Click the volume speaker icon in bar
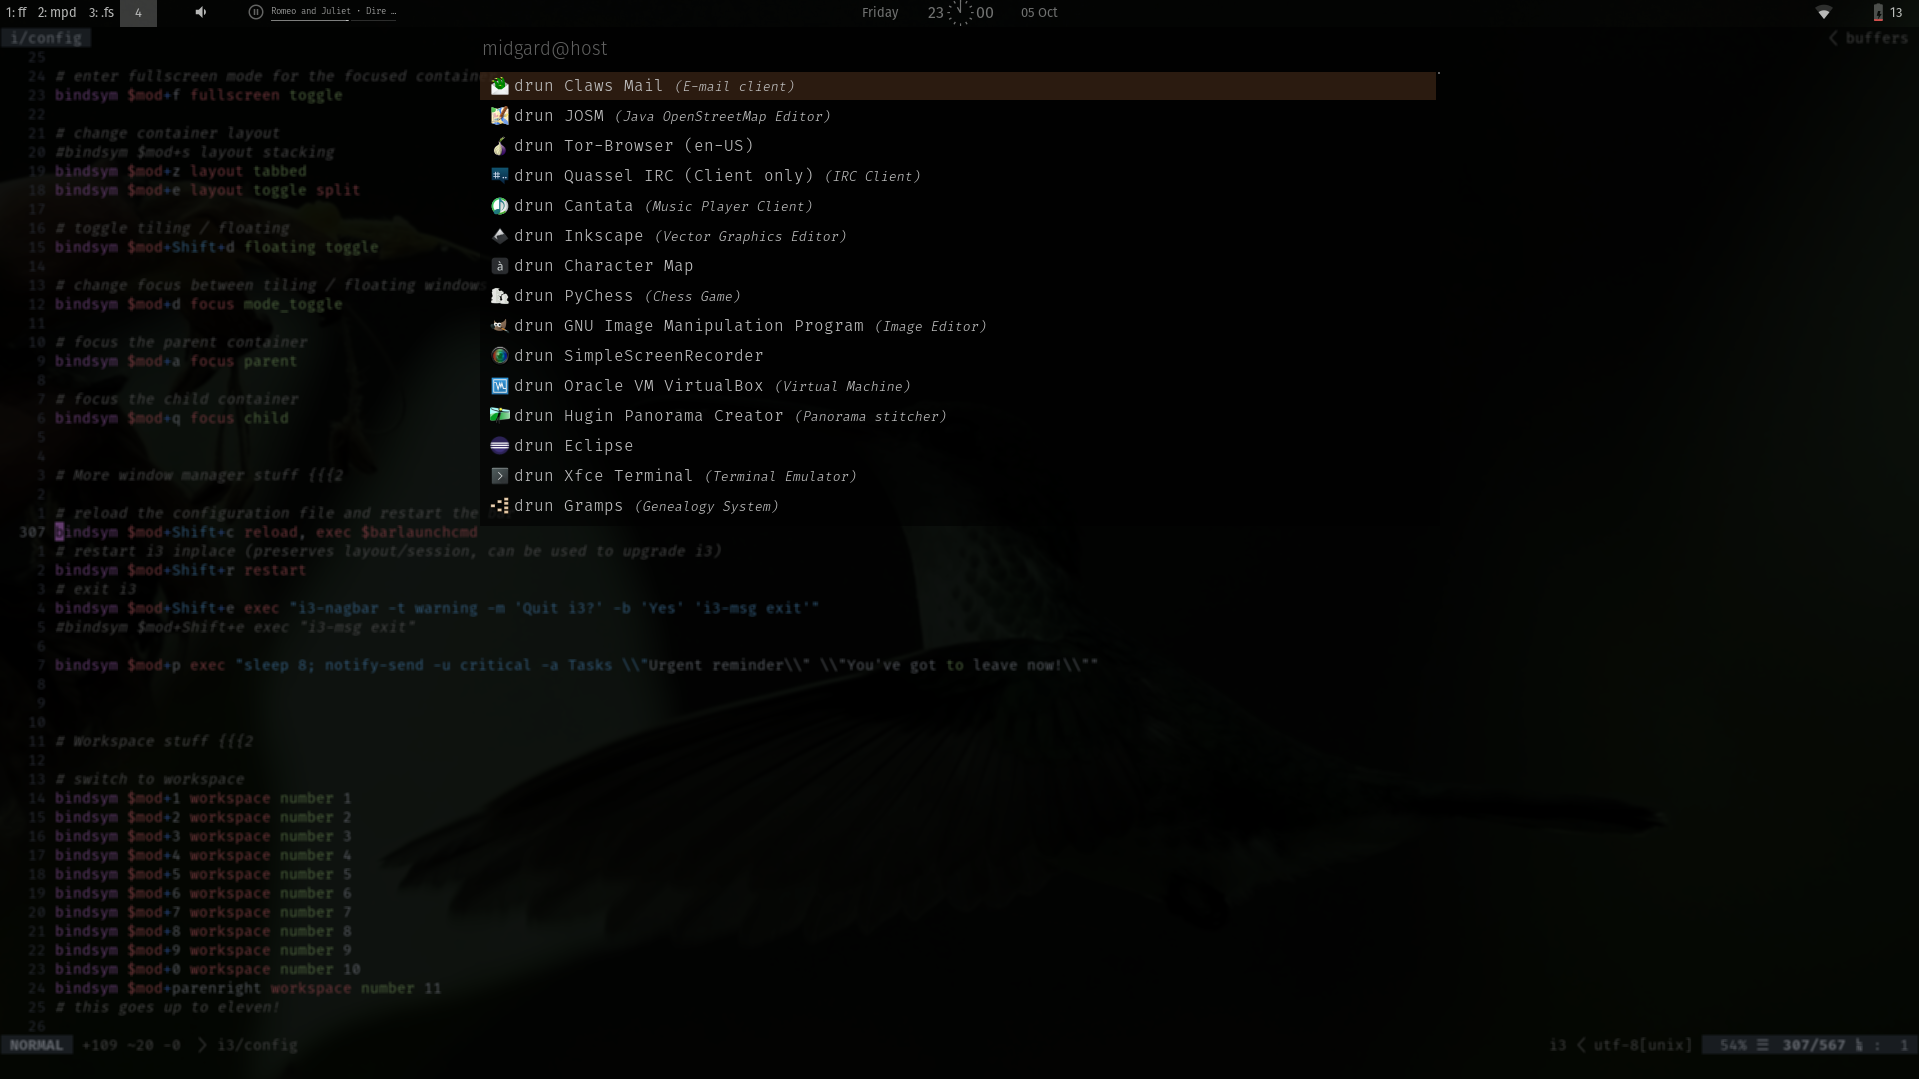Image resolution: width=1919 pixels, height=1079 pixels. pos(200,12)
